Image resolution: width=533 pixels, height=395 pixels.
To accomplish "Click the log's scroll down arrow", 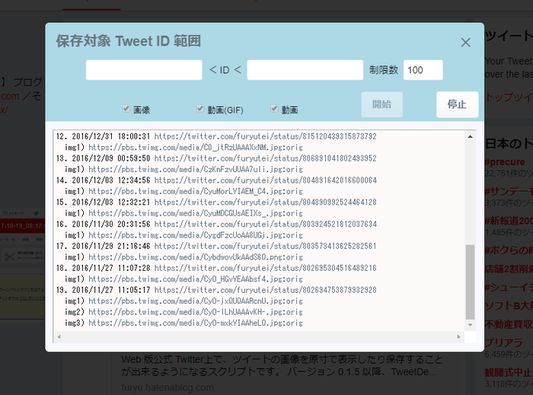I will click(470, 325).
